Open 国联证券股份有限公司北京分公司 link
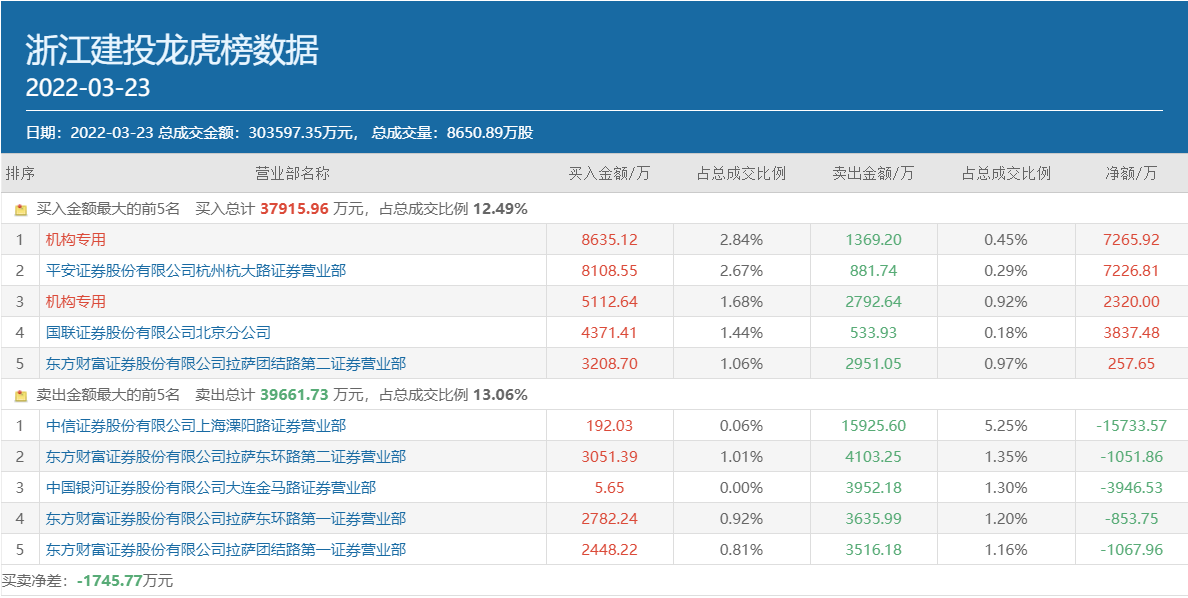This screenshot has width=1188, height=598. click(x=158, y=333)
